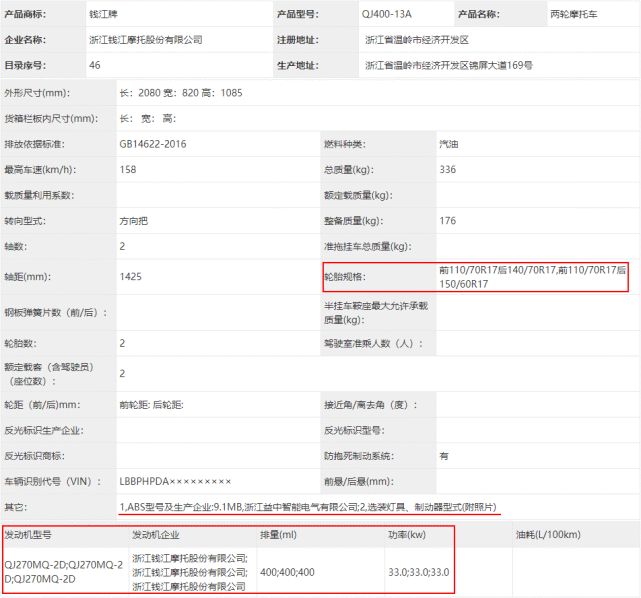Select the wheelbase value 1425
This screenshot has height=598, width=641.
pyautogui.click(x=130, y=277)
